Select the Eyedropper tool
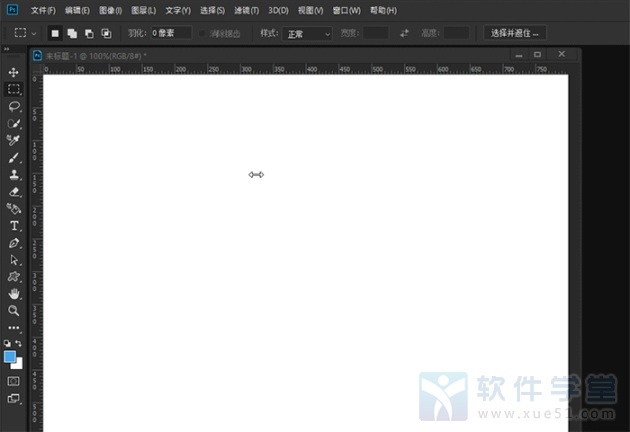 coord(14,140)
